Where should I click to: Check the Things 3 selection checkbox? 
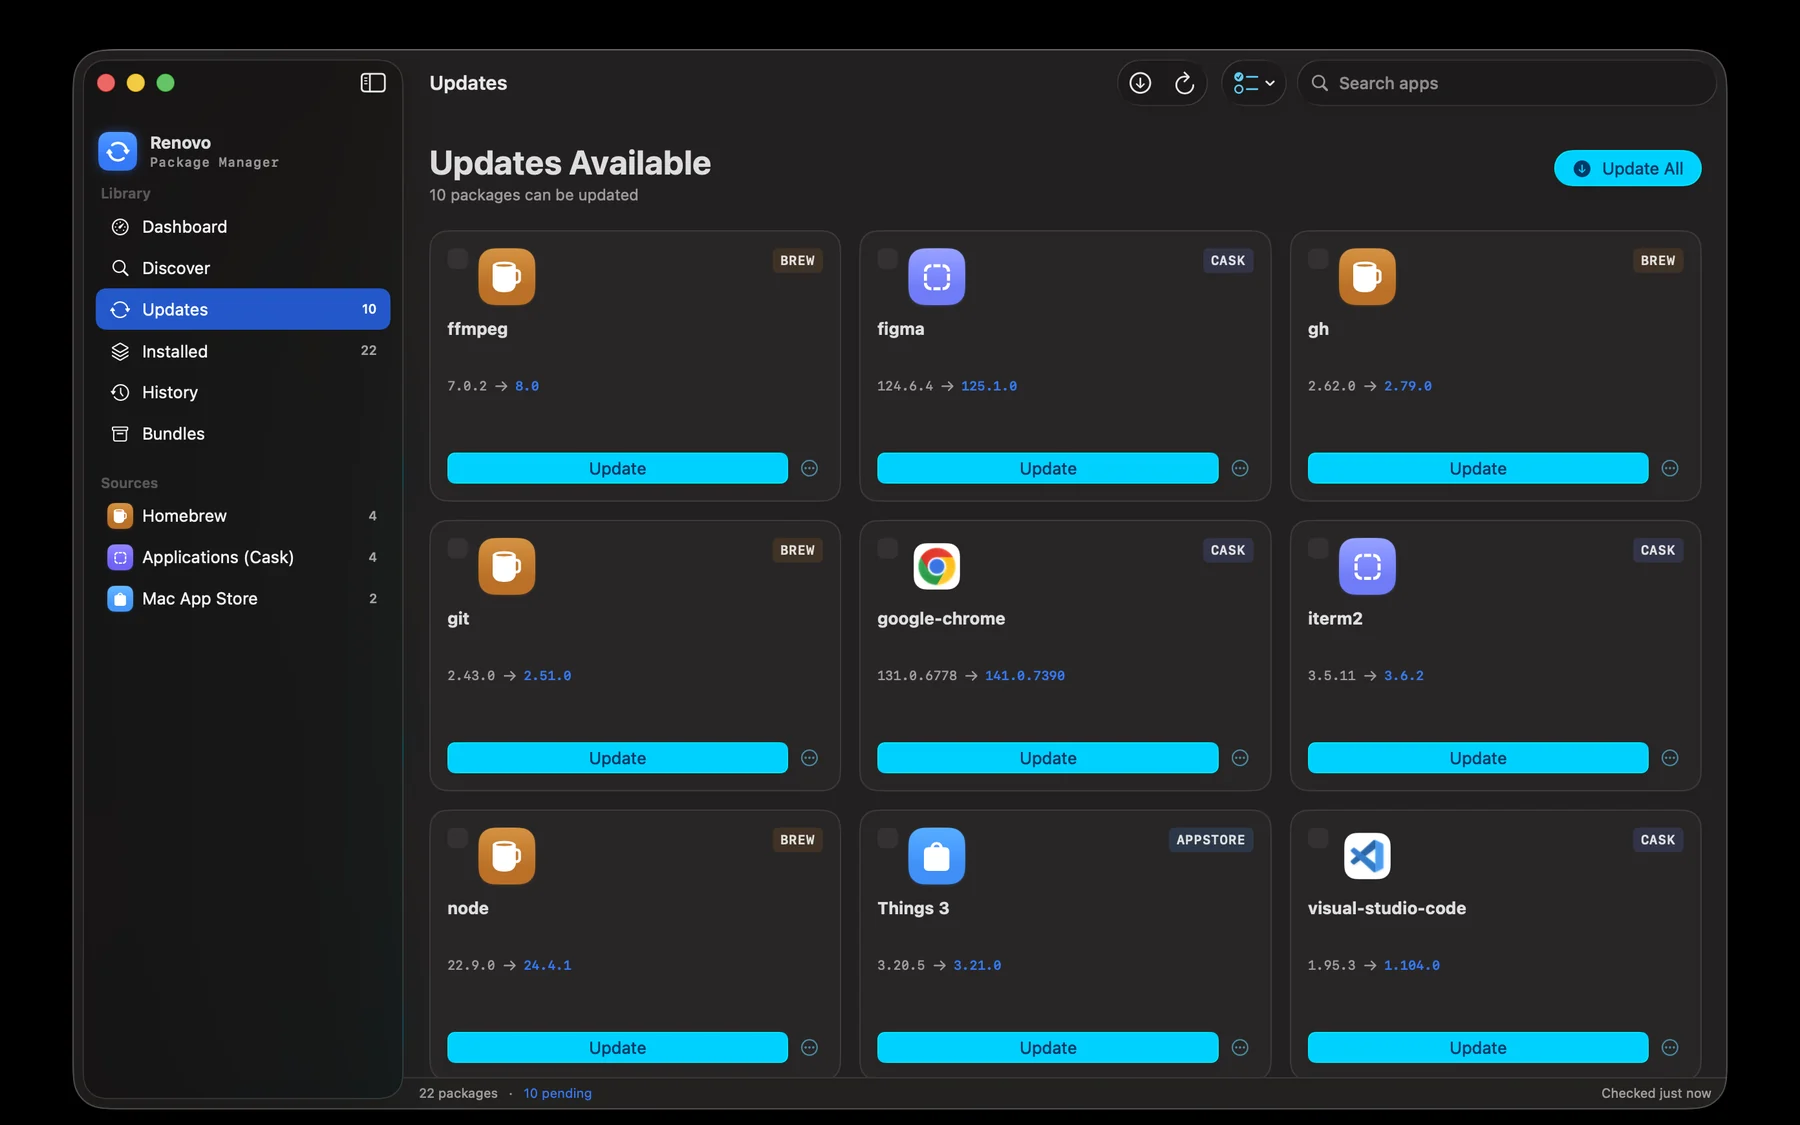[x=887, y=838]
